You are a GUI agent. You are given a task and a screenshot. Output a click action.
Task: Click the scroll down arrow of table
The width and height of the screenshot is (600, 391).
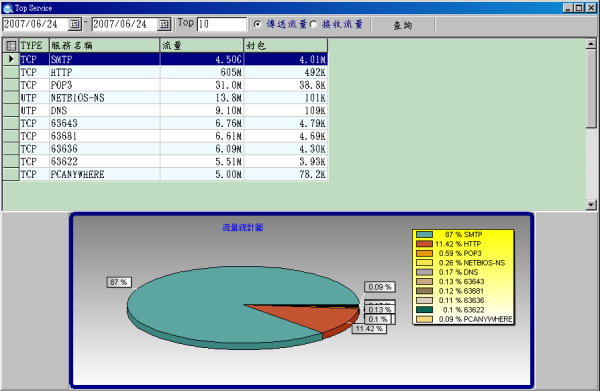[591, 205]
